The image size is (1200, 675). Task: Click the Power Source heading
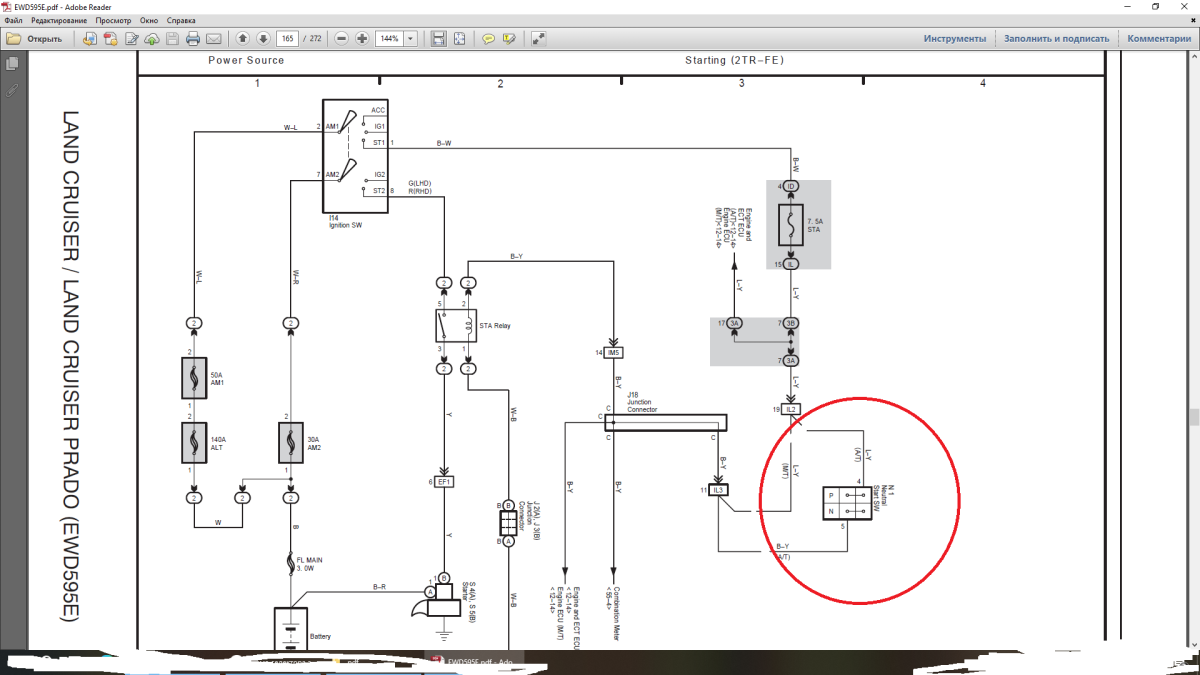click(x=246, y=60)
